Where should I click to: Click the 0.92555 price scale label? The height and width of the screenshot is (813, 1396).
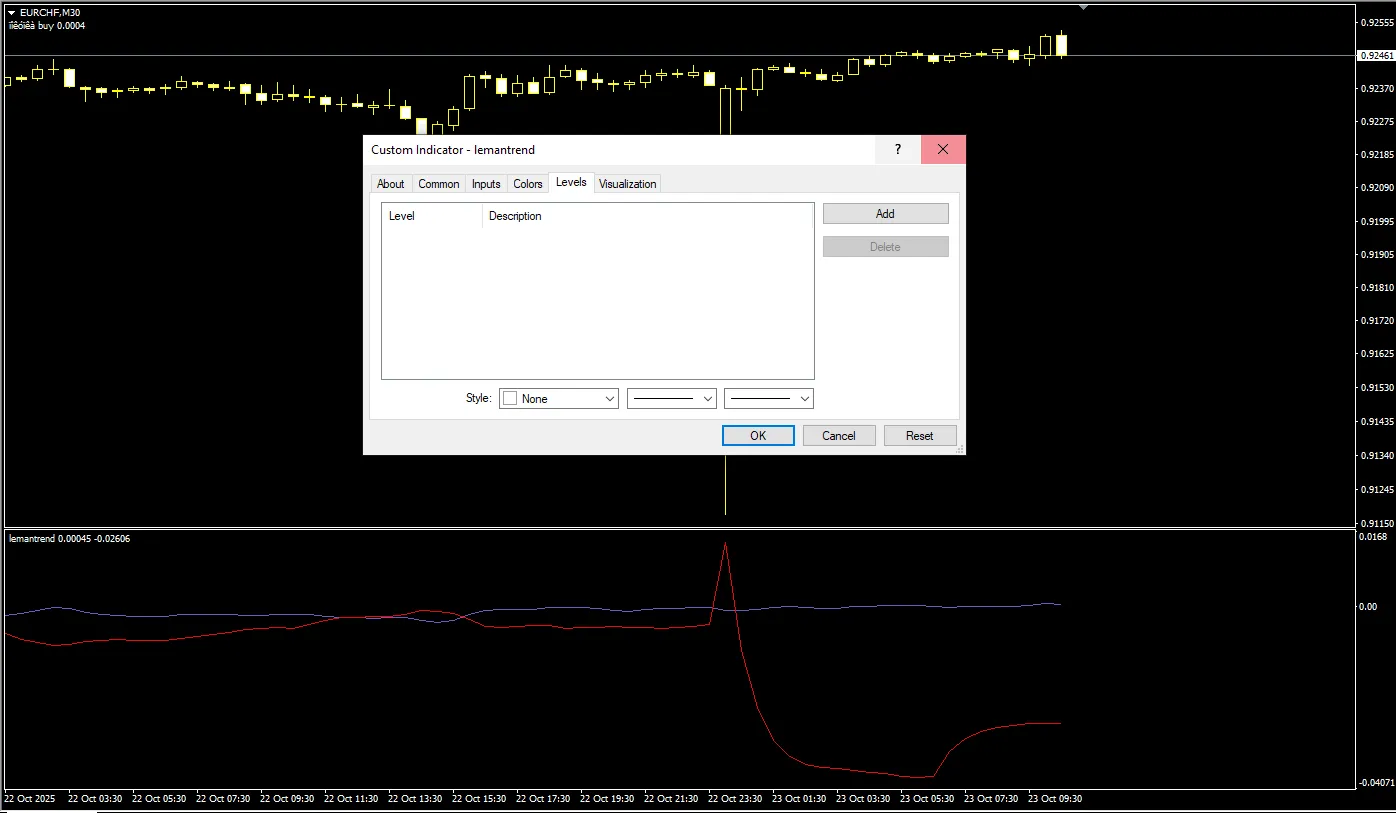click(1376, 22)
